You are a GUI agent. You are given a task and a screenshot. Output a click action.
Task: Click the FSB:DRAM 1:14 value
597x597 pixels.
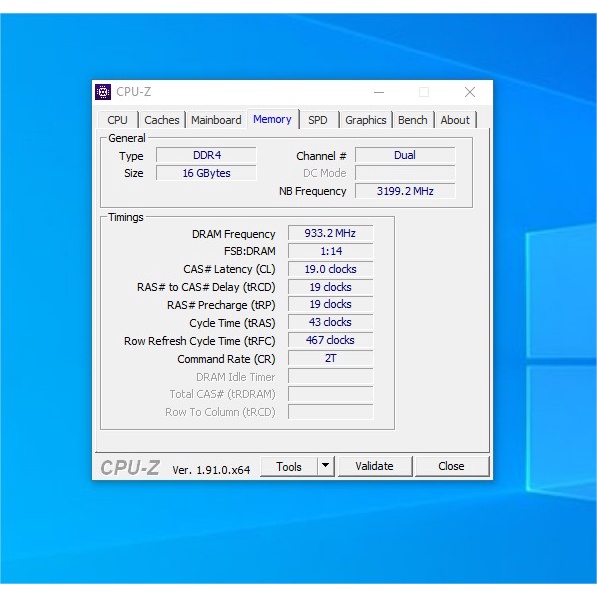(330, 251)
